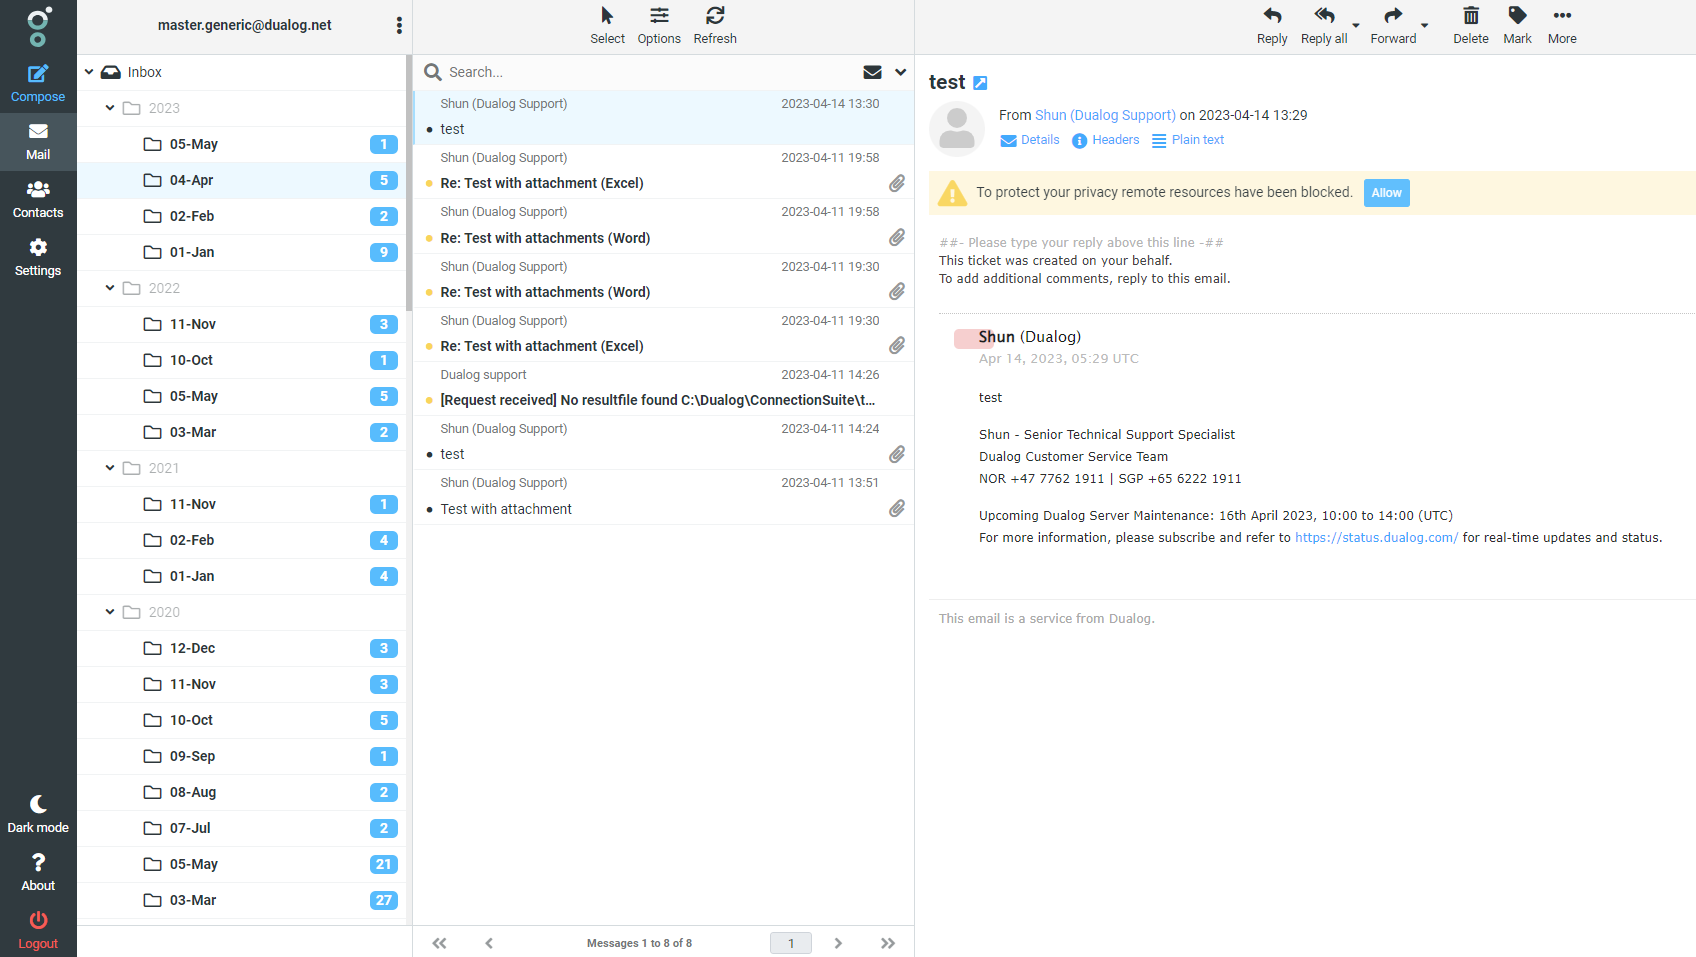Screen dimensions: 1696x957
Task: Click the page number field
Action: tap(791, 943)
